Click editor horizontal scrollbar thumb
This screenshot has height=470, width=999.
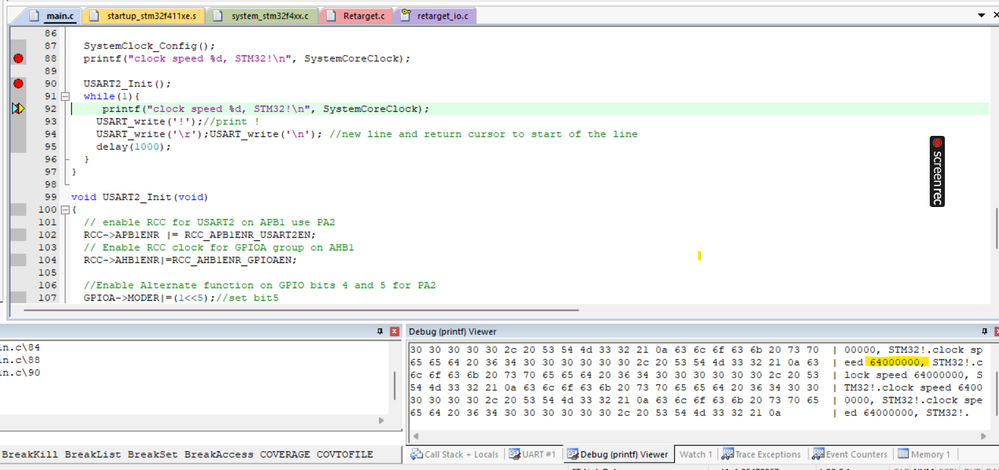point(301,310)
